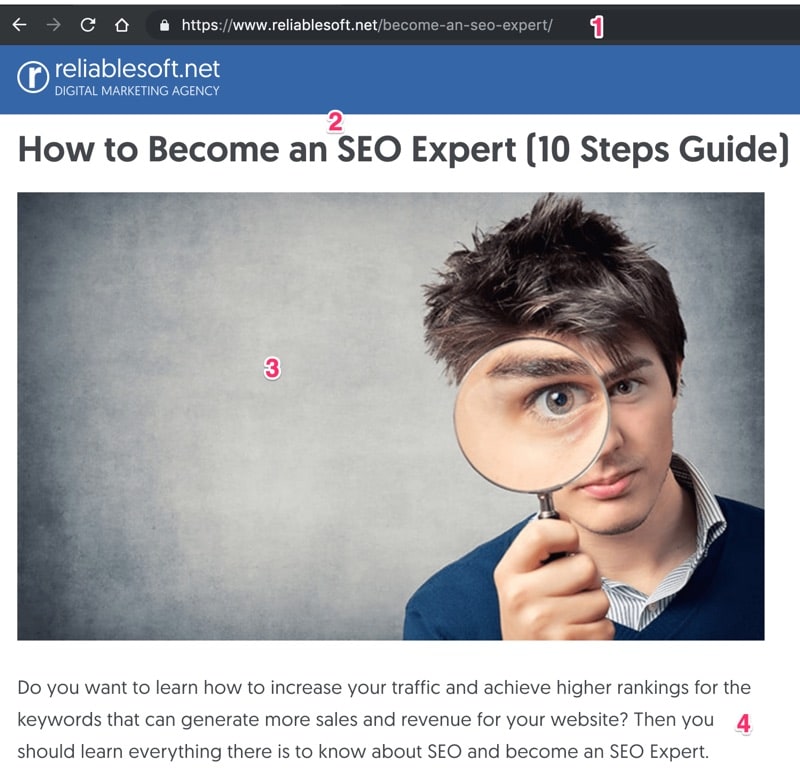
Task: Click the magnifying glass lens in the photo
Action: 531,415
